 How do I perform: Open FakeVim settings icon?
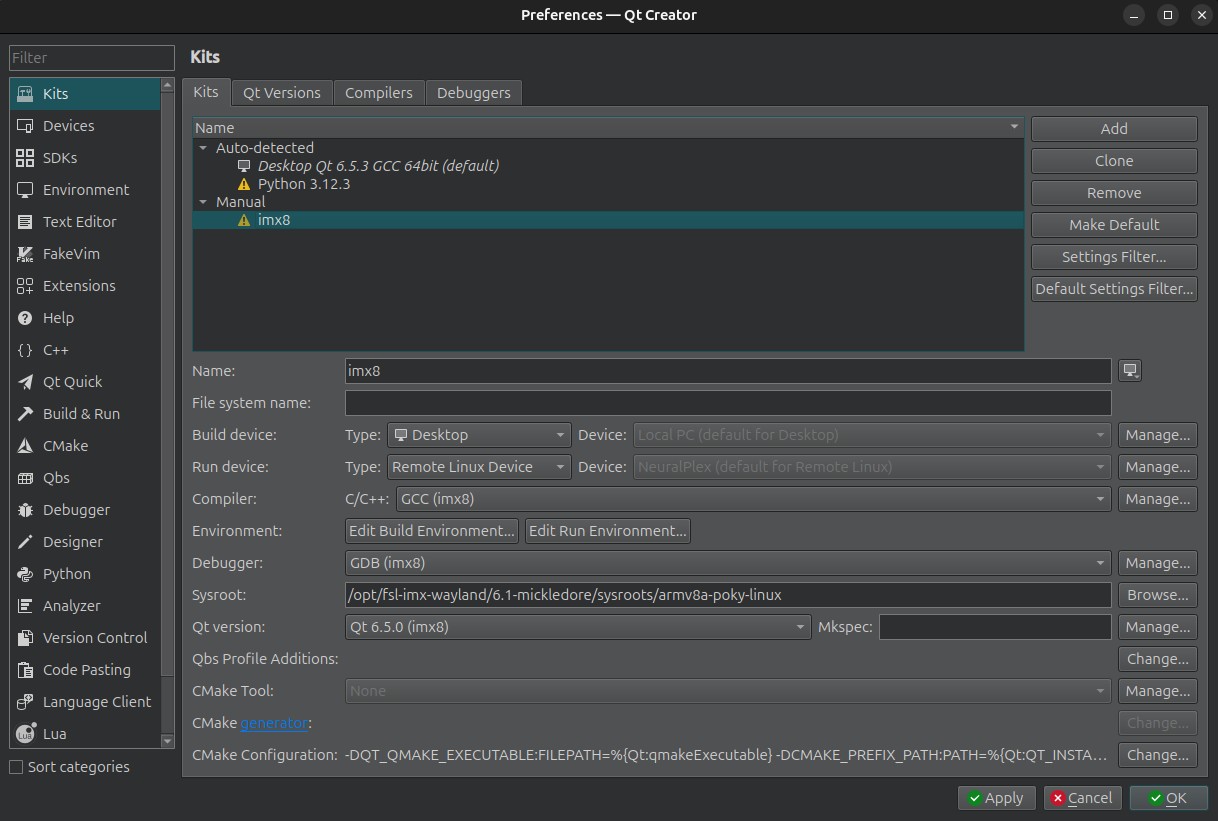(26, 254)
